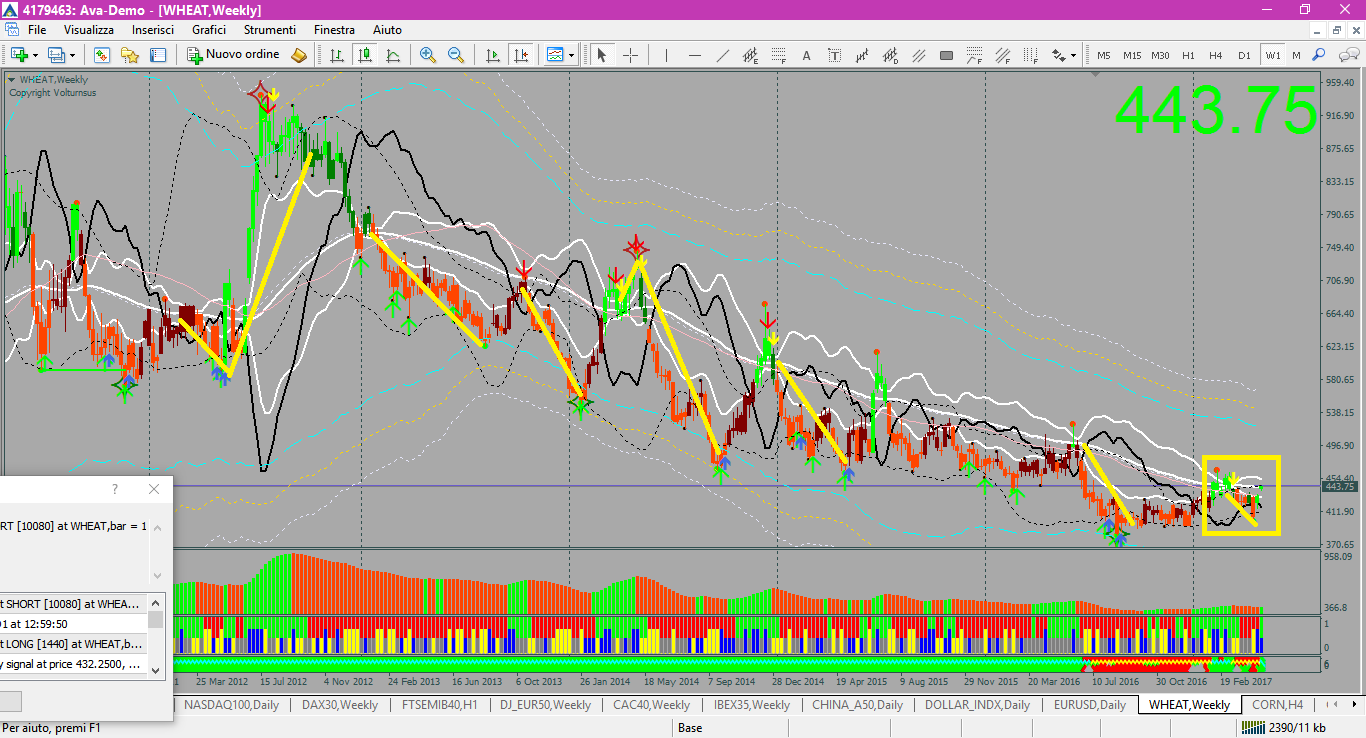Open the Navigator panel with star folder icon
1366x738 pixels.
[x=129, y=55]
